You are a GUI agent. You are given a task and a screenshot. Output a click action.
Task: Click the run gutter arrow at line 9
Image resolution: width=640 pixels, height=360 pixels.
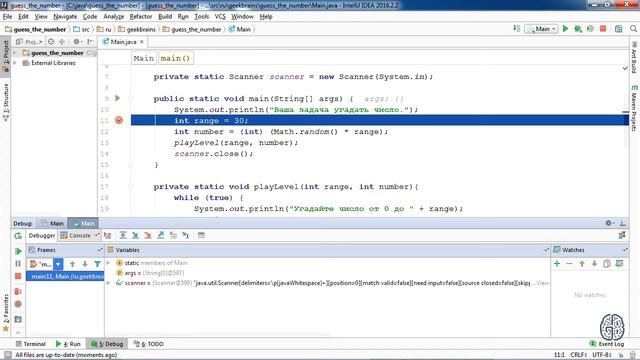[118, 98]
